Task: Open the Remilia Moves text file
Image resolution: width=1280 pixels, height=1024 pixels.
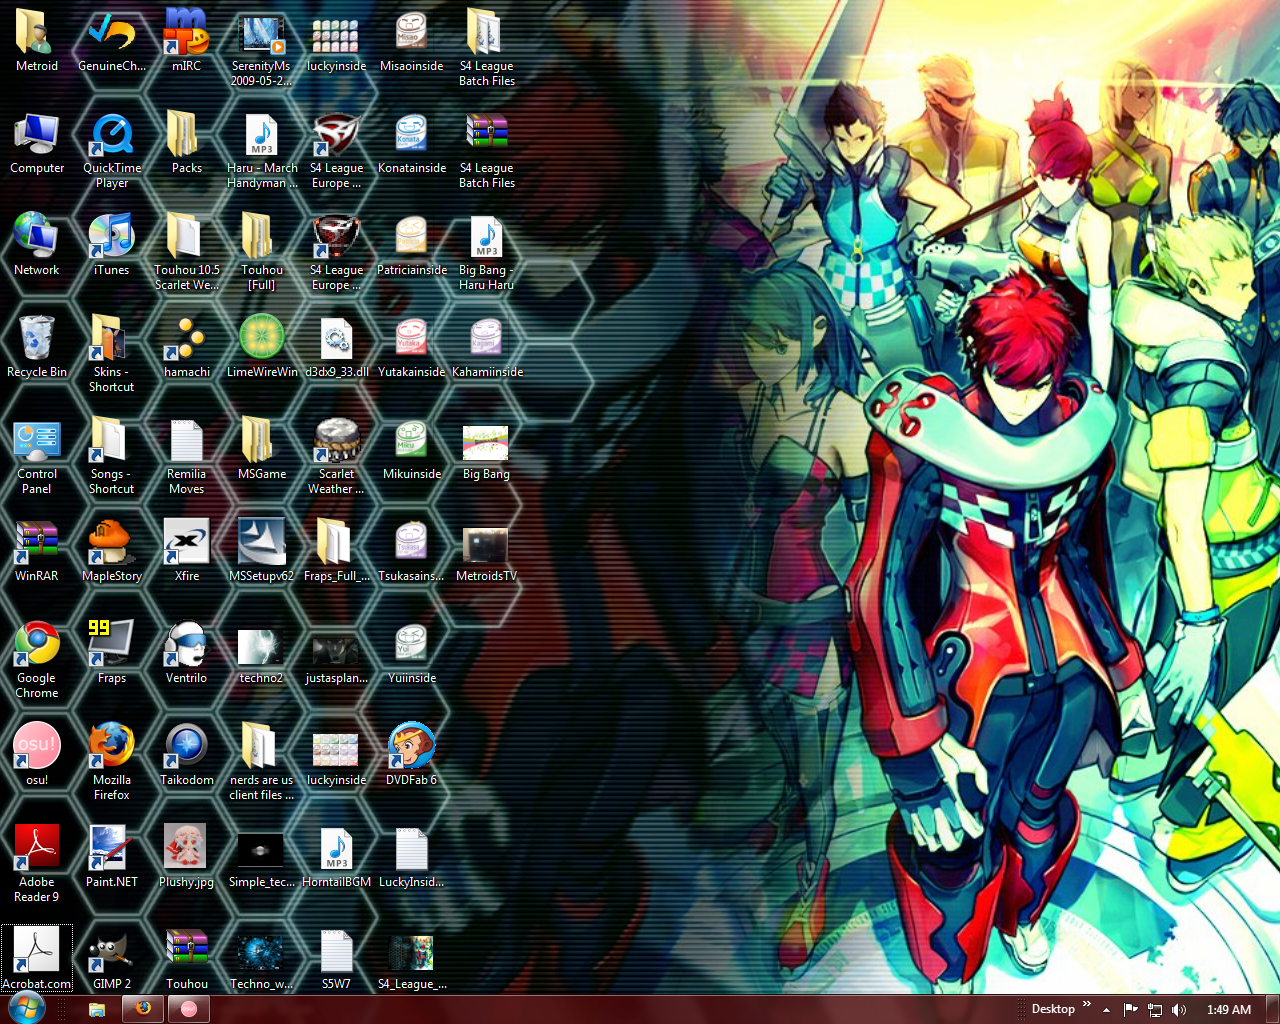Action: pos(187,456)
